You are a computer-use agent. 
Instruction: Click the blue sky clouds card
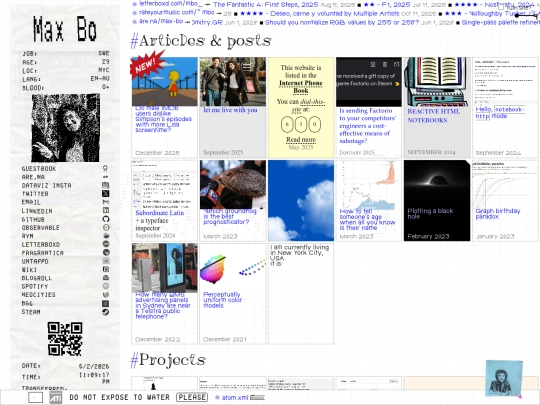301,200
